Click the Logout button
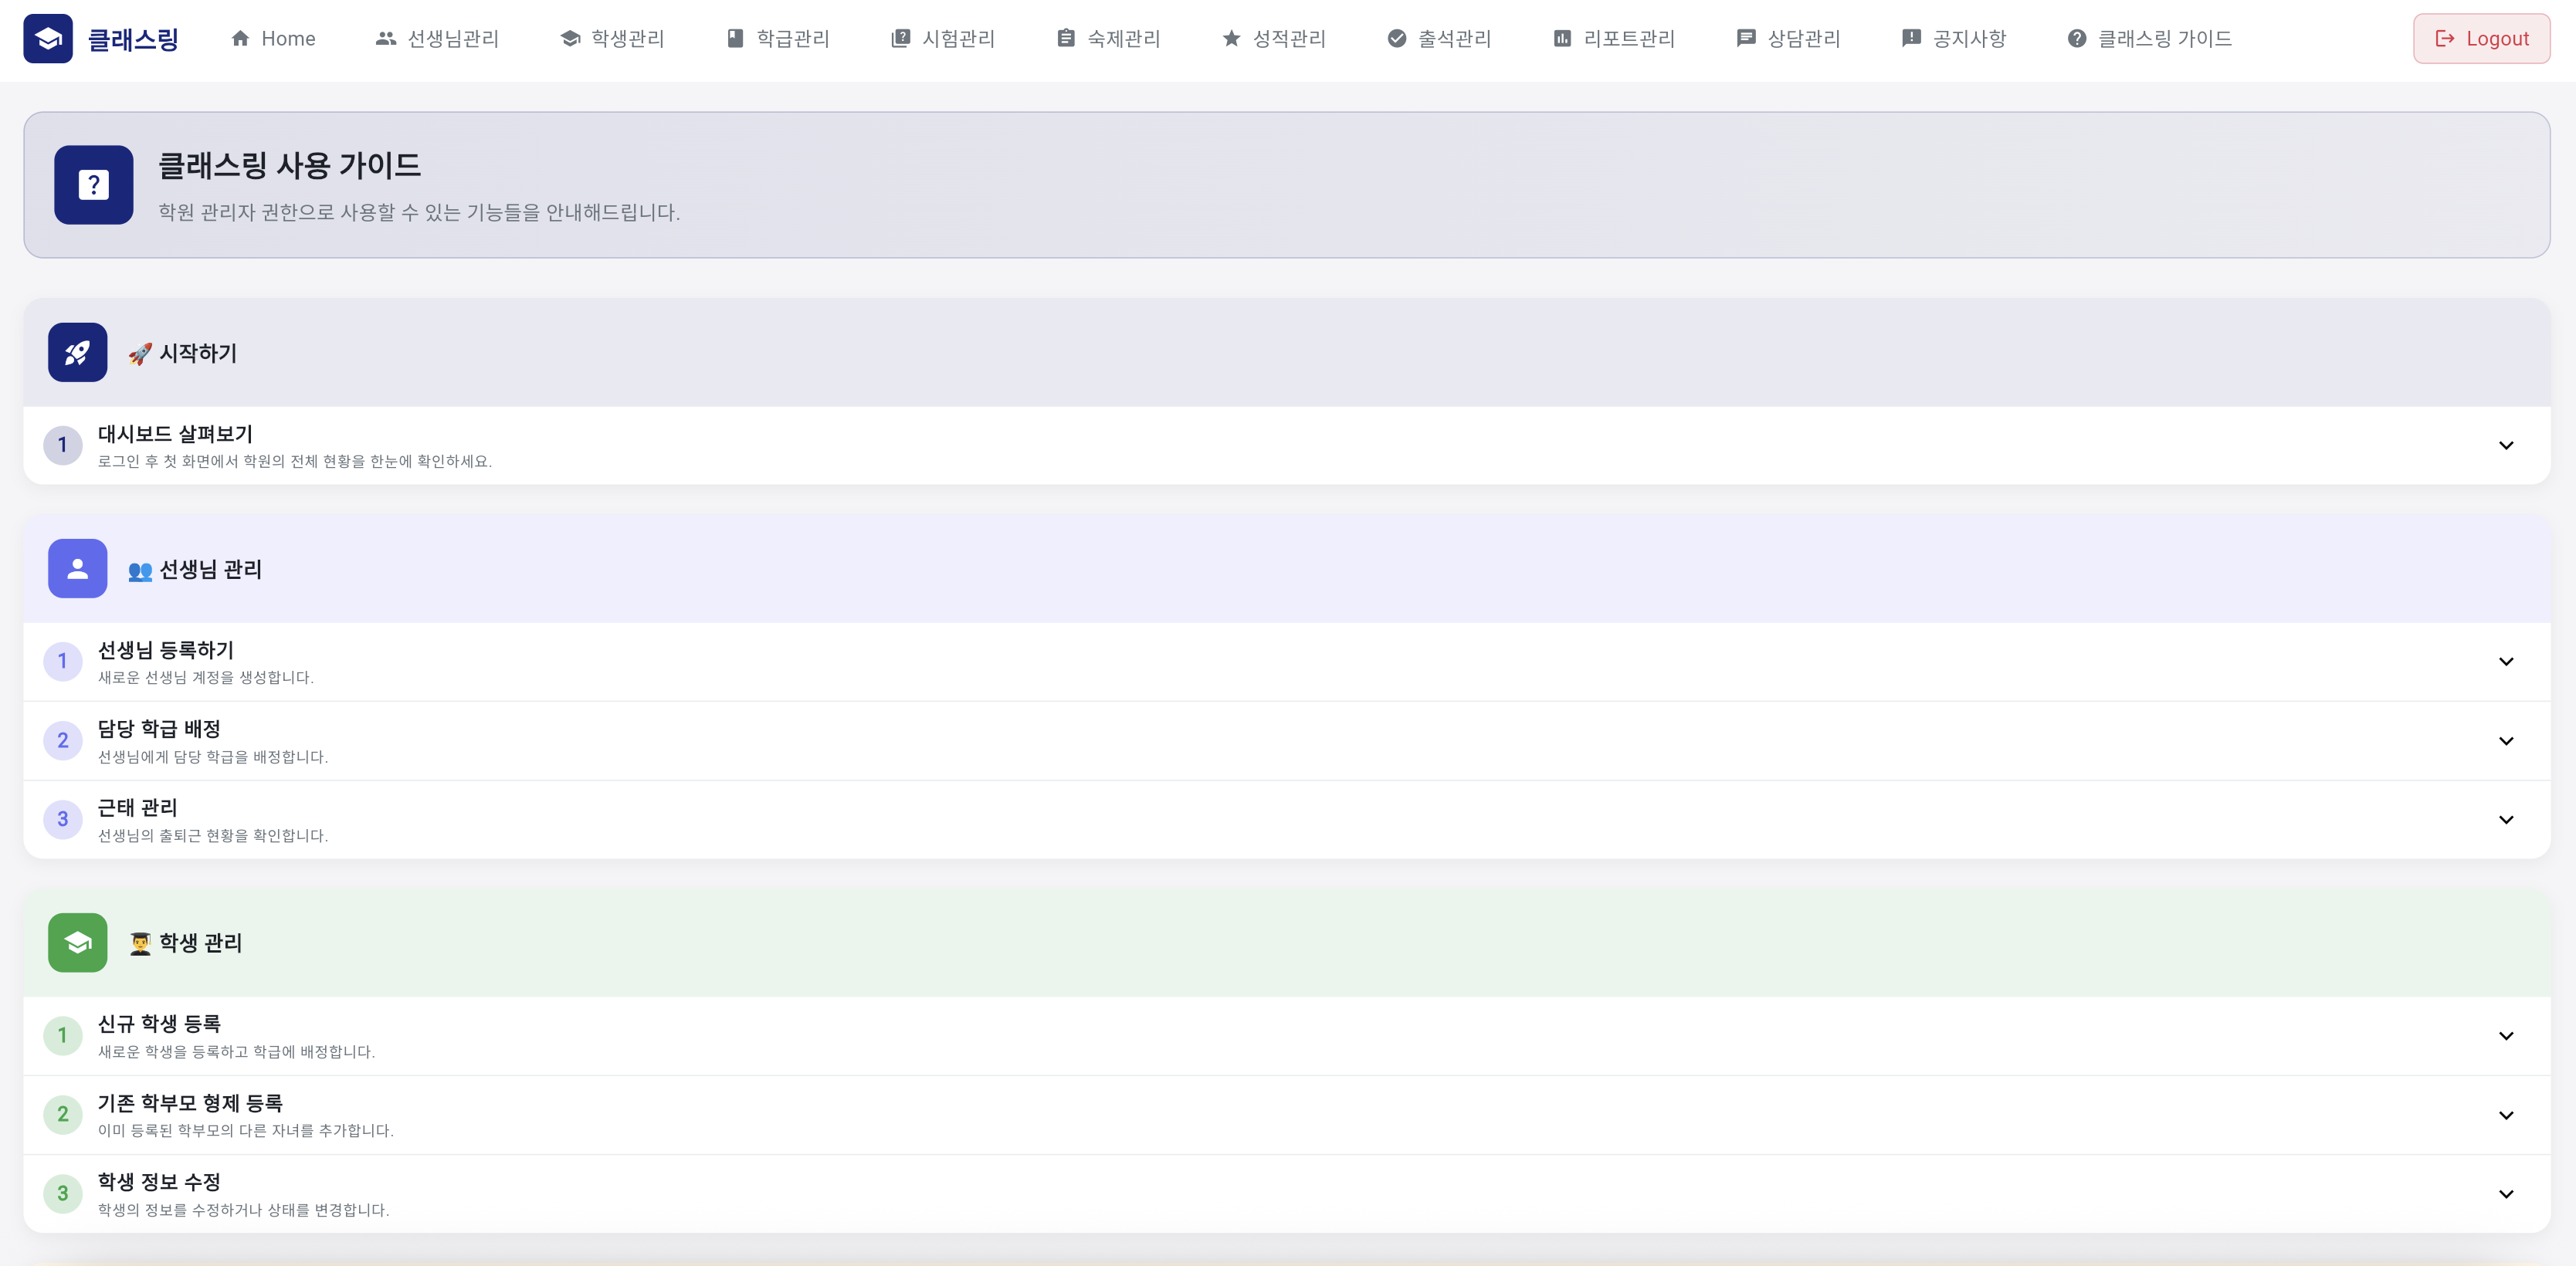This screenshot has width=2576, height=1266. click(2480, 39)
